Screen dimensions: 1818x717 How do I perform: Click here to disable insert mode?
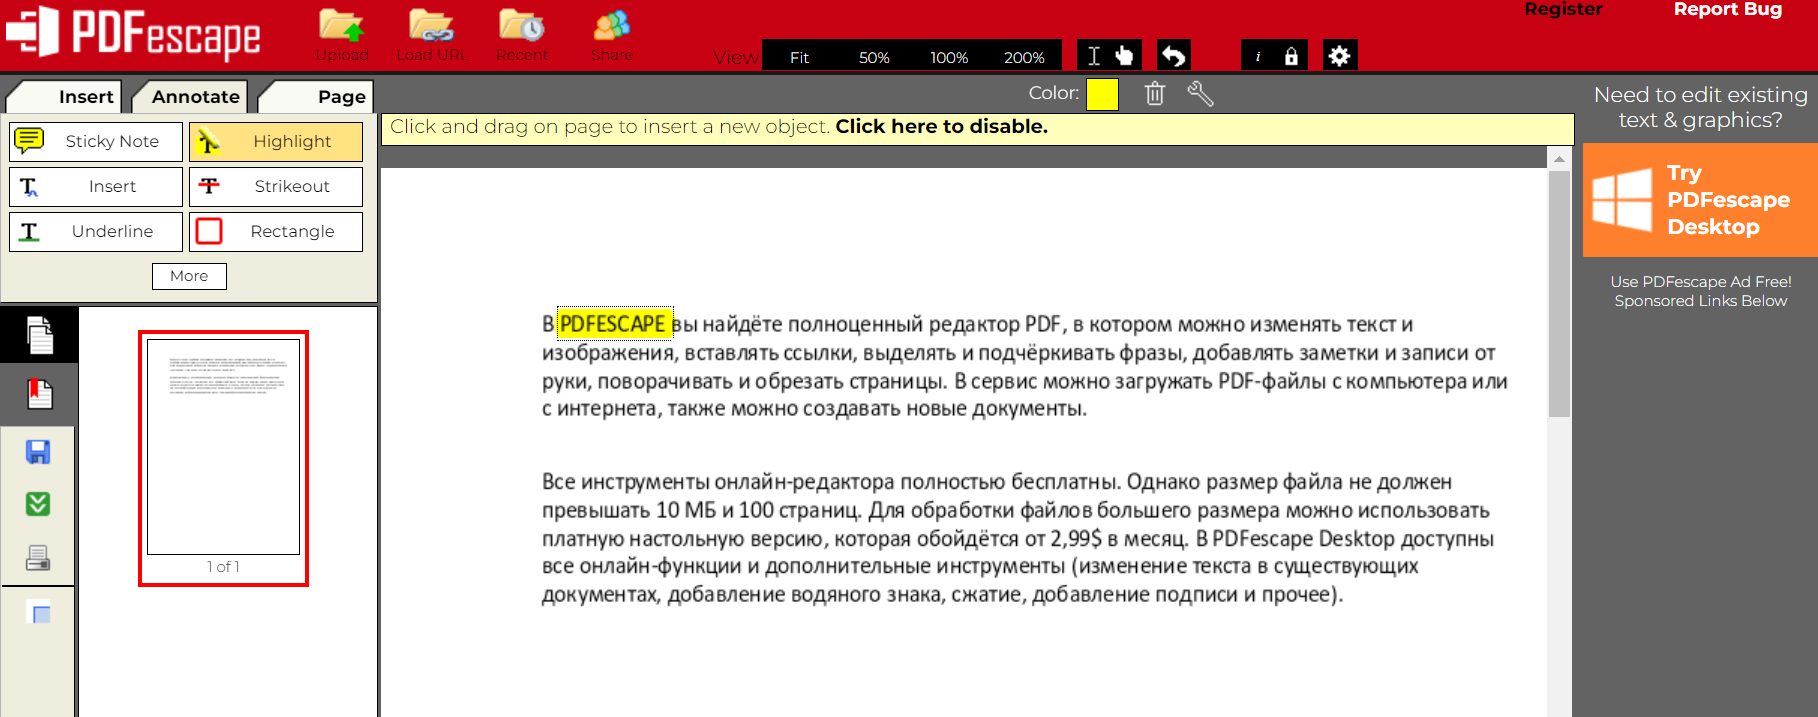point(941,127)
